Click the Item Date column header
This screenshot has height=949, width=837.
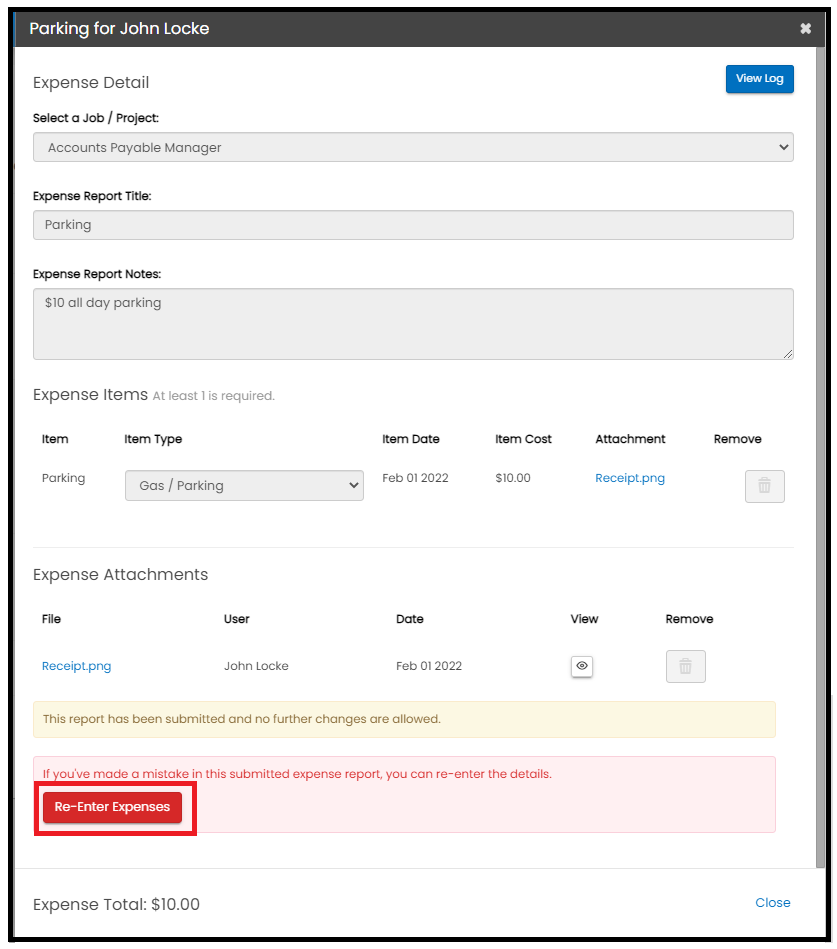[411, 439]
